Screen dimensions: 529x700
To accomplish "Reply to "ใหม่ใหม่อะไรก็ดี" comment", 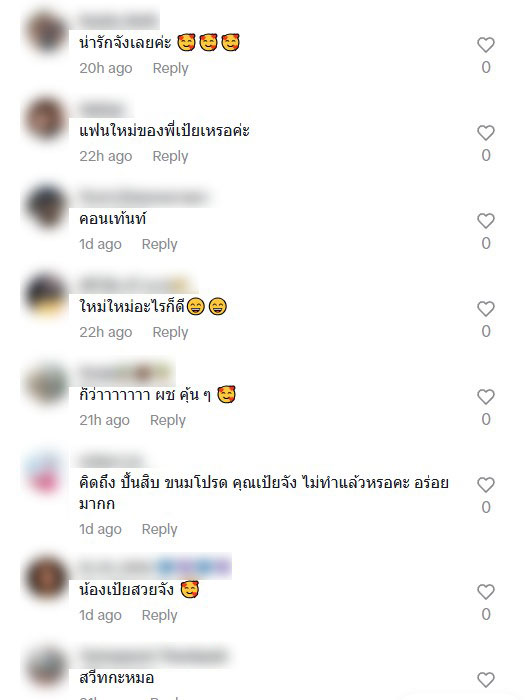I will [x=170, y=332].
